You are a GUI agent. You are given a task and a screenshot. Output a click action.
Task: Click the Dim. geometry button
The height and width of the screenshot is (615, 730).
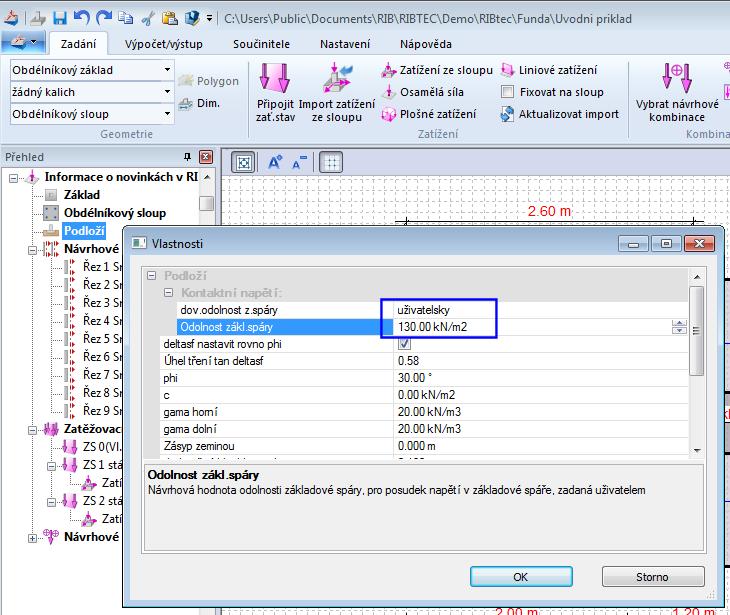[x=199, y=103]
